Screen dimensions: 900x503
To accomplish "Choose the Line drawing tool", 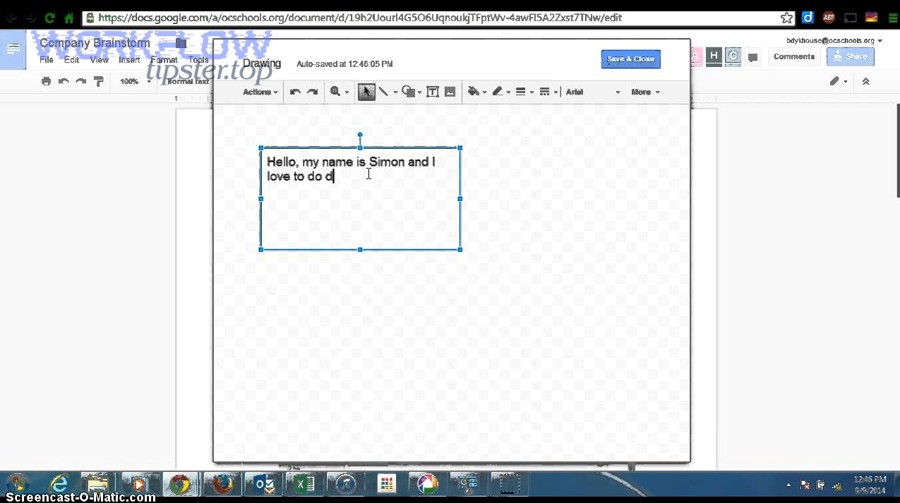I will click(384, 92).
